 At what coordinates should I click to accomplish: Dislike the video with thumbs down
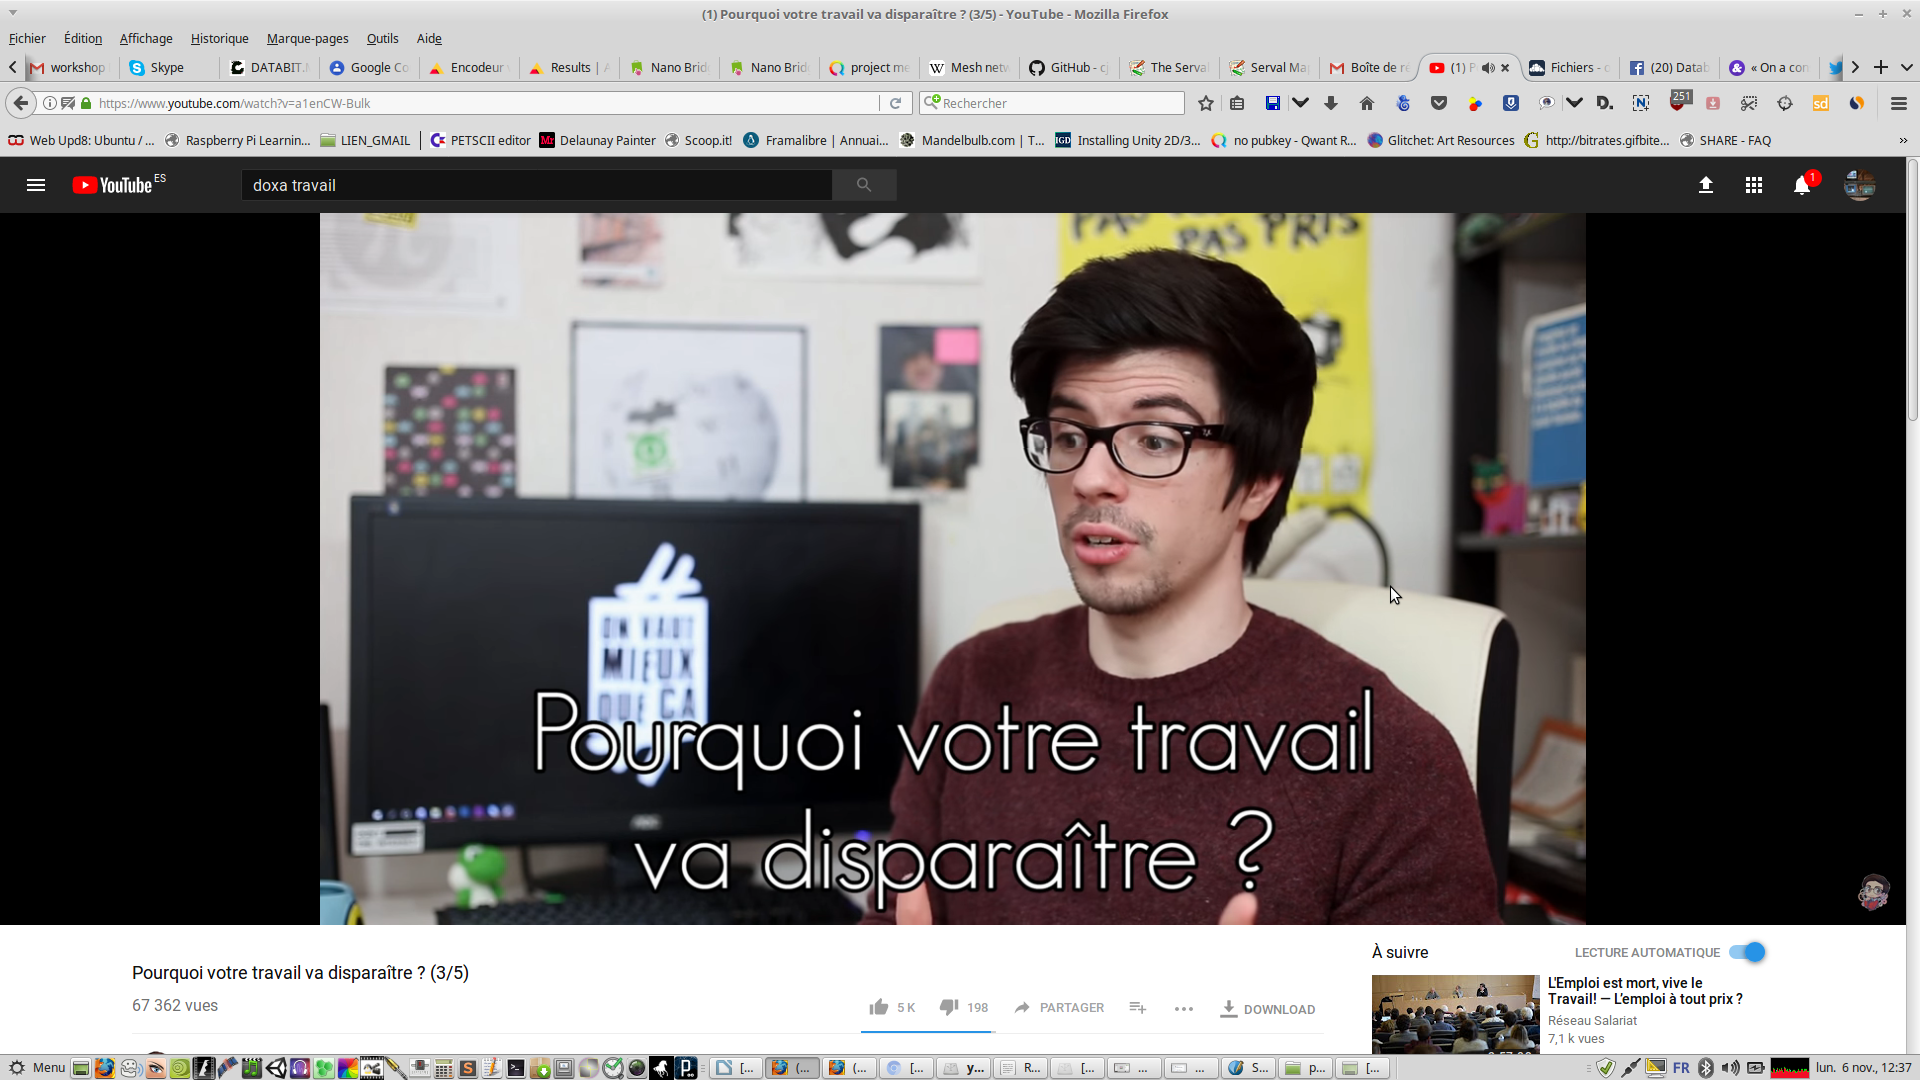click(x=949, y=1007)
